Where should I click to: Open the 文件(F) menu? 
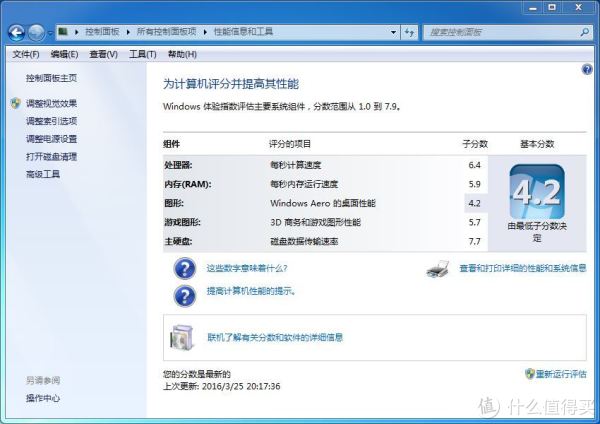(x=26, y=54)
